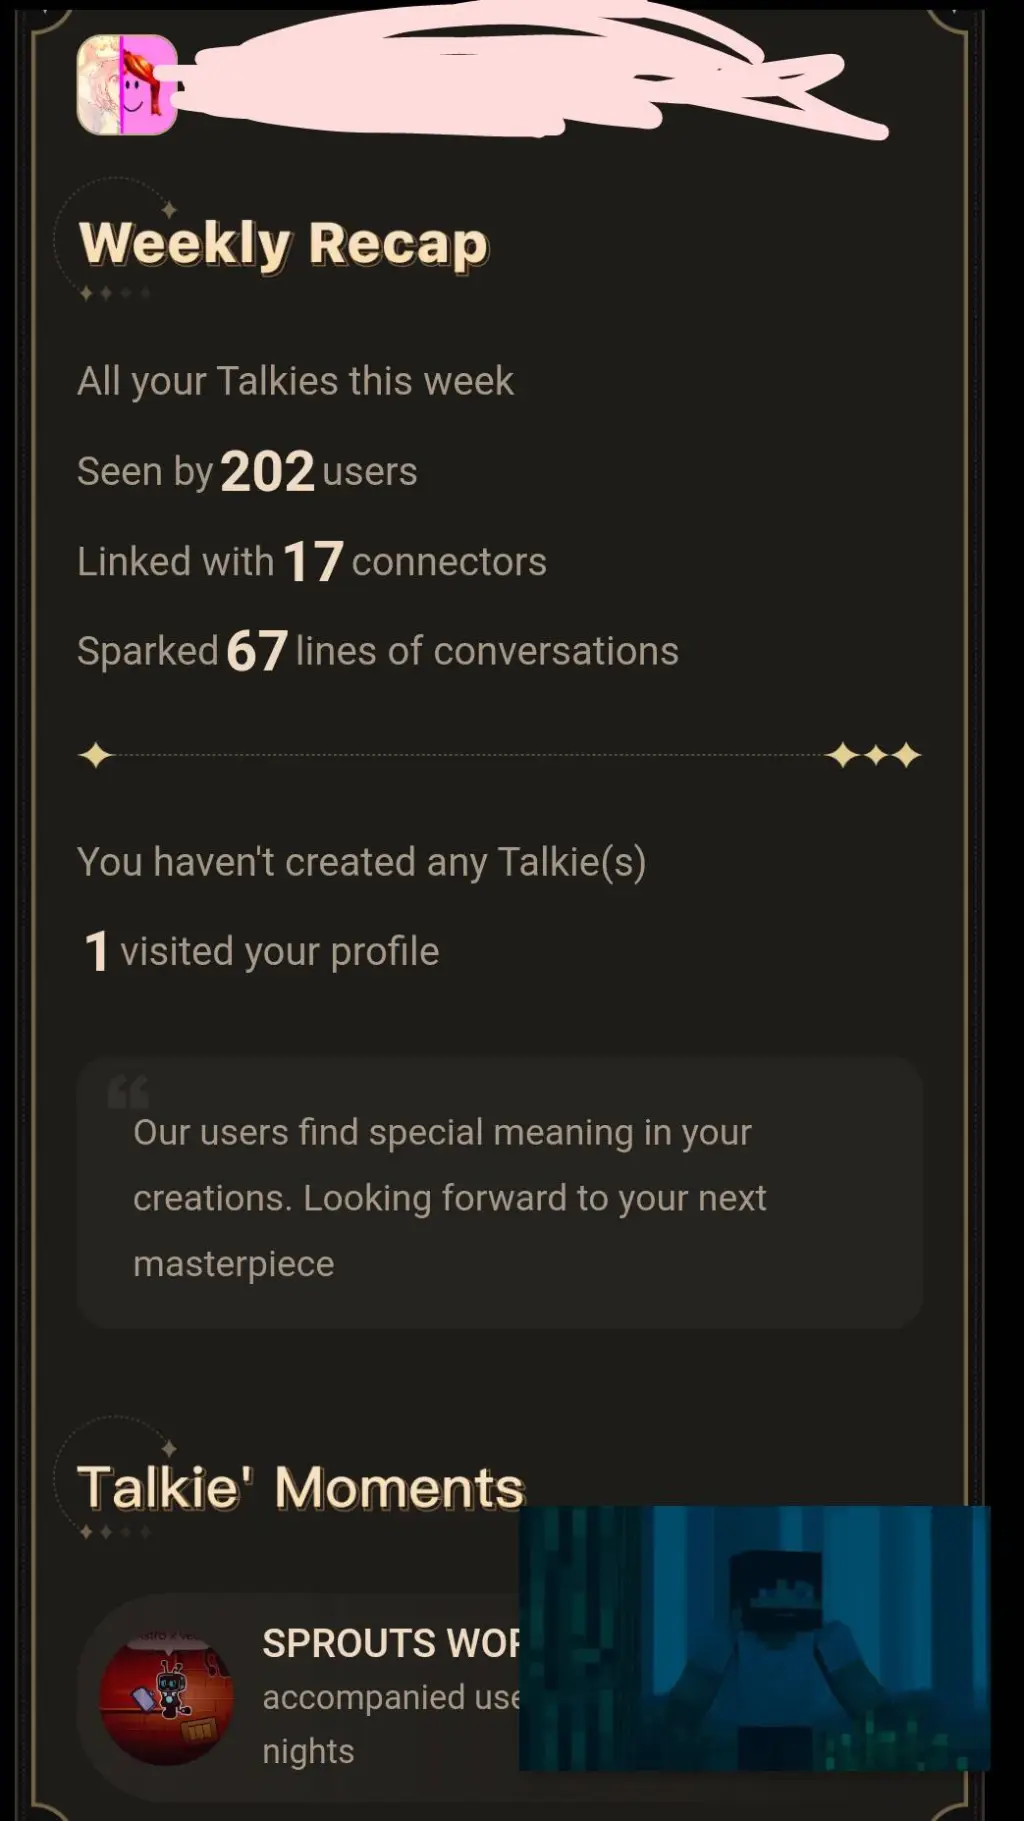Select the Weekly Recap heading

pyautogui.click(x=284, y=244)
